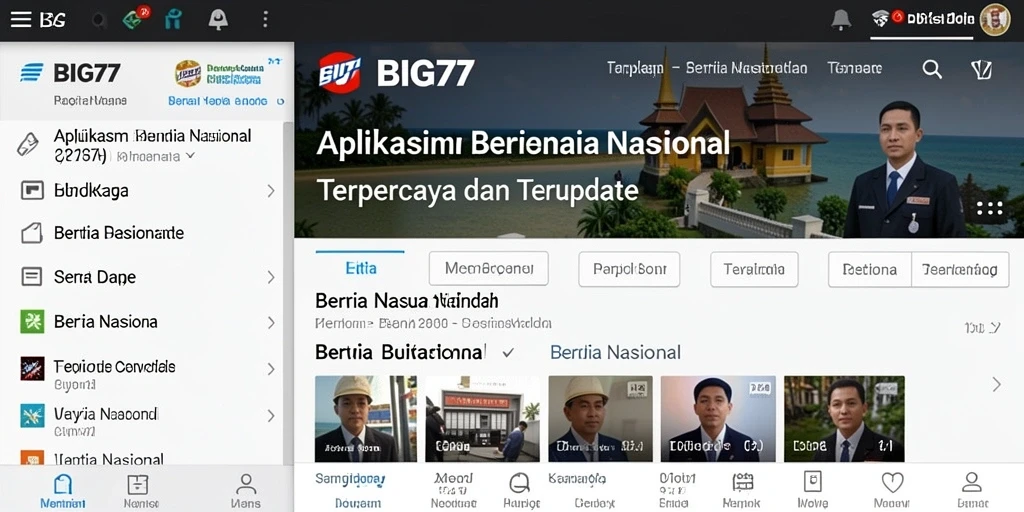The image size is (1024, 512).
Task: Click the teal icon beside Vayria Nasoond
Action: [x=32, y=416]
